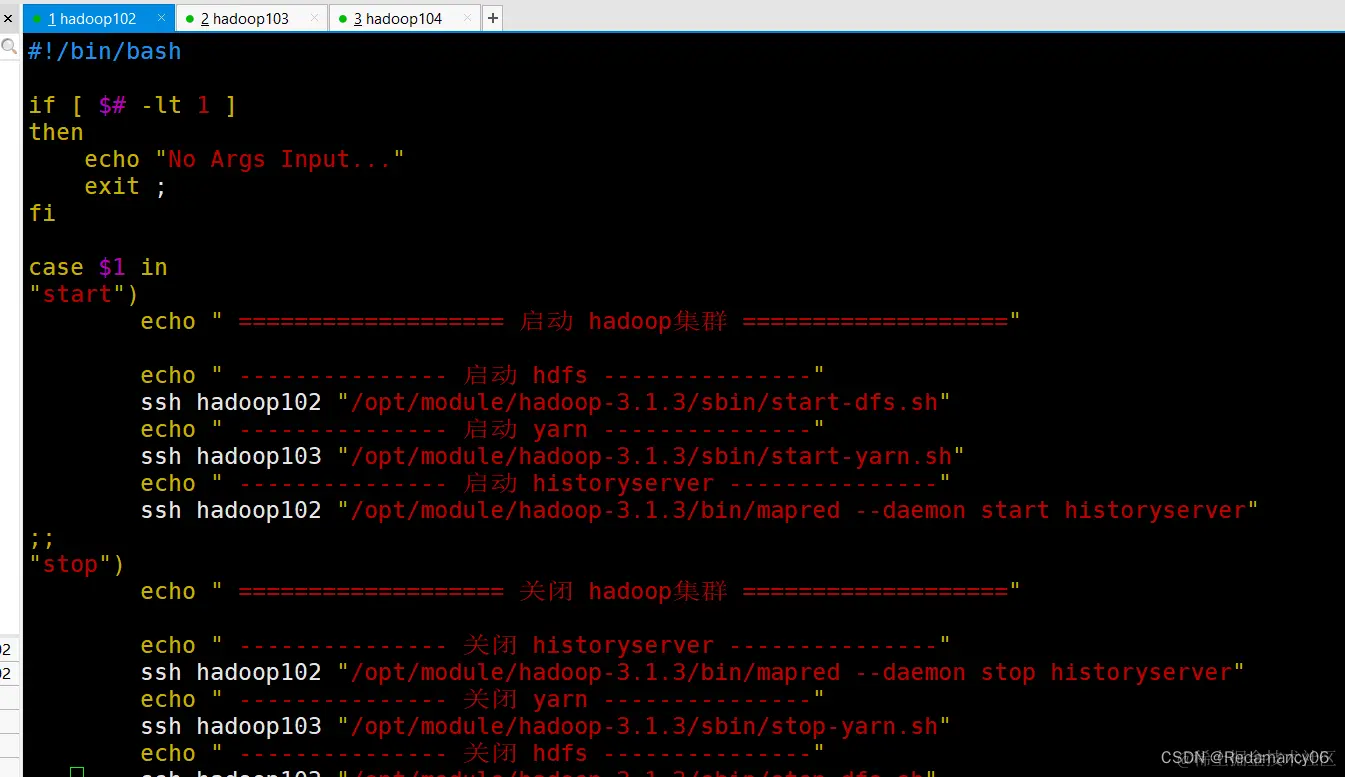1345x777 pixels.
Task: Click the 'mapred --daemon start historyserver' line
Action: coord(699,510)
